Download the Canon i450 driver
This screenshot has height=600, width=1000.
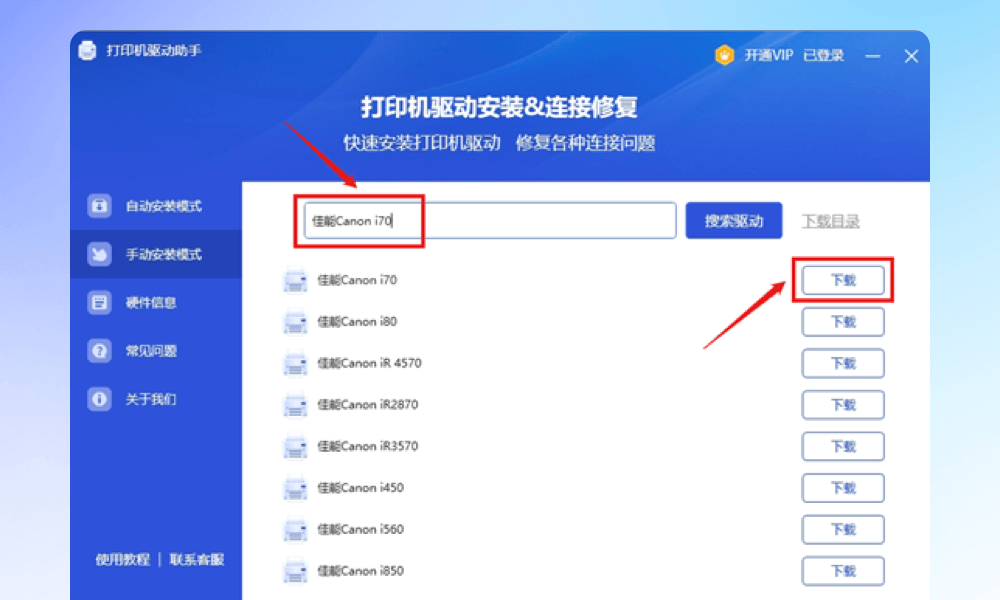(x=843, y=488)
